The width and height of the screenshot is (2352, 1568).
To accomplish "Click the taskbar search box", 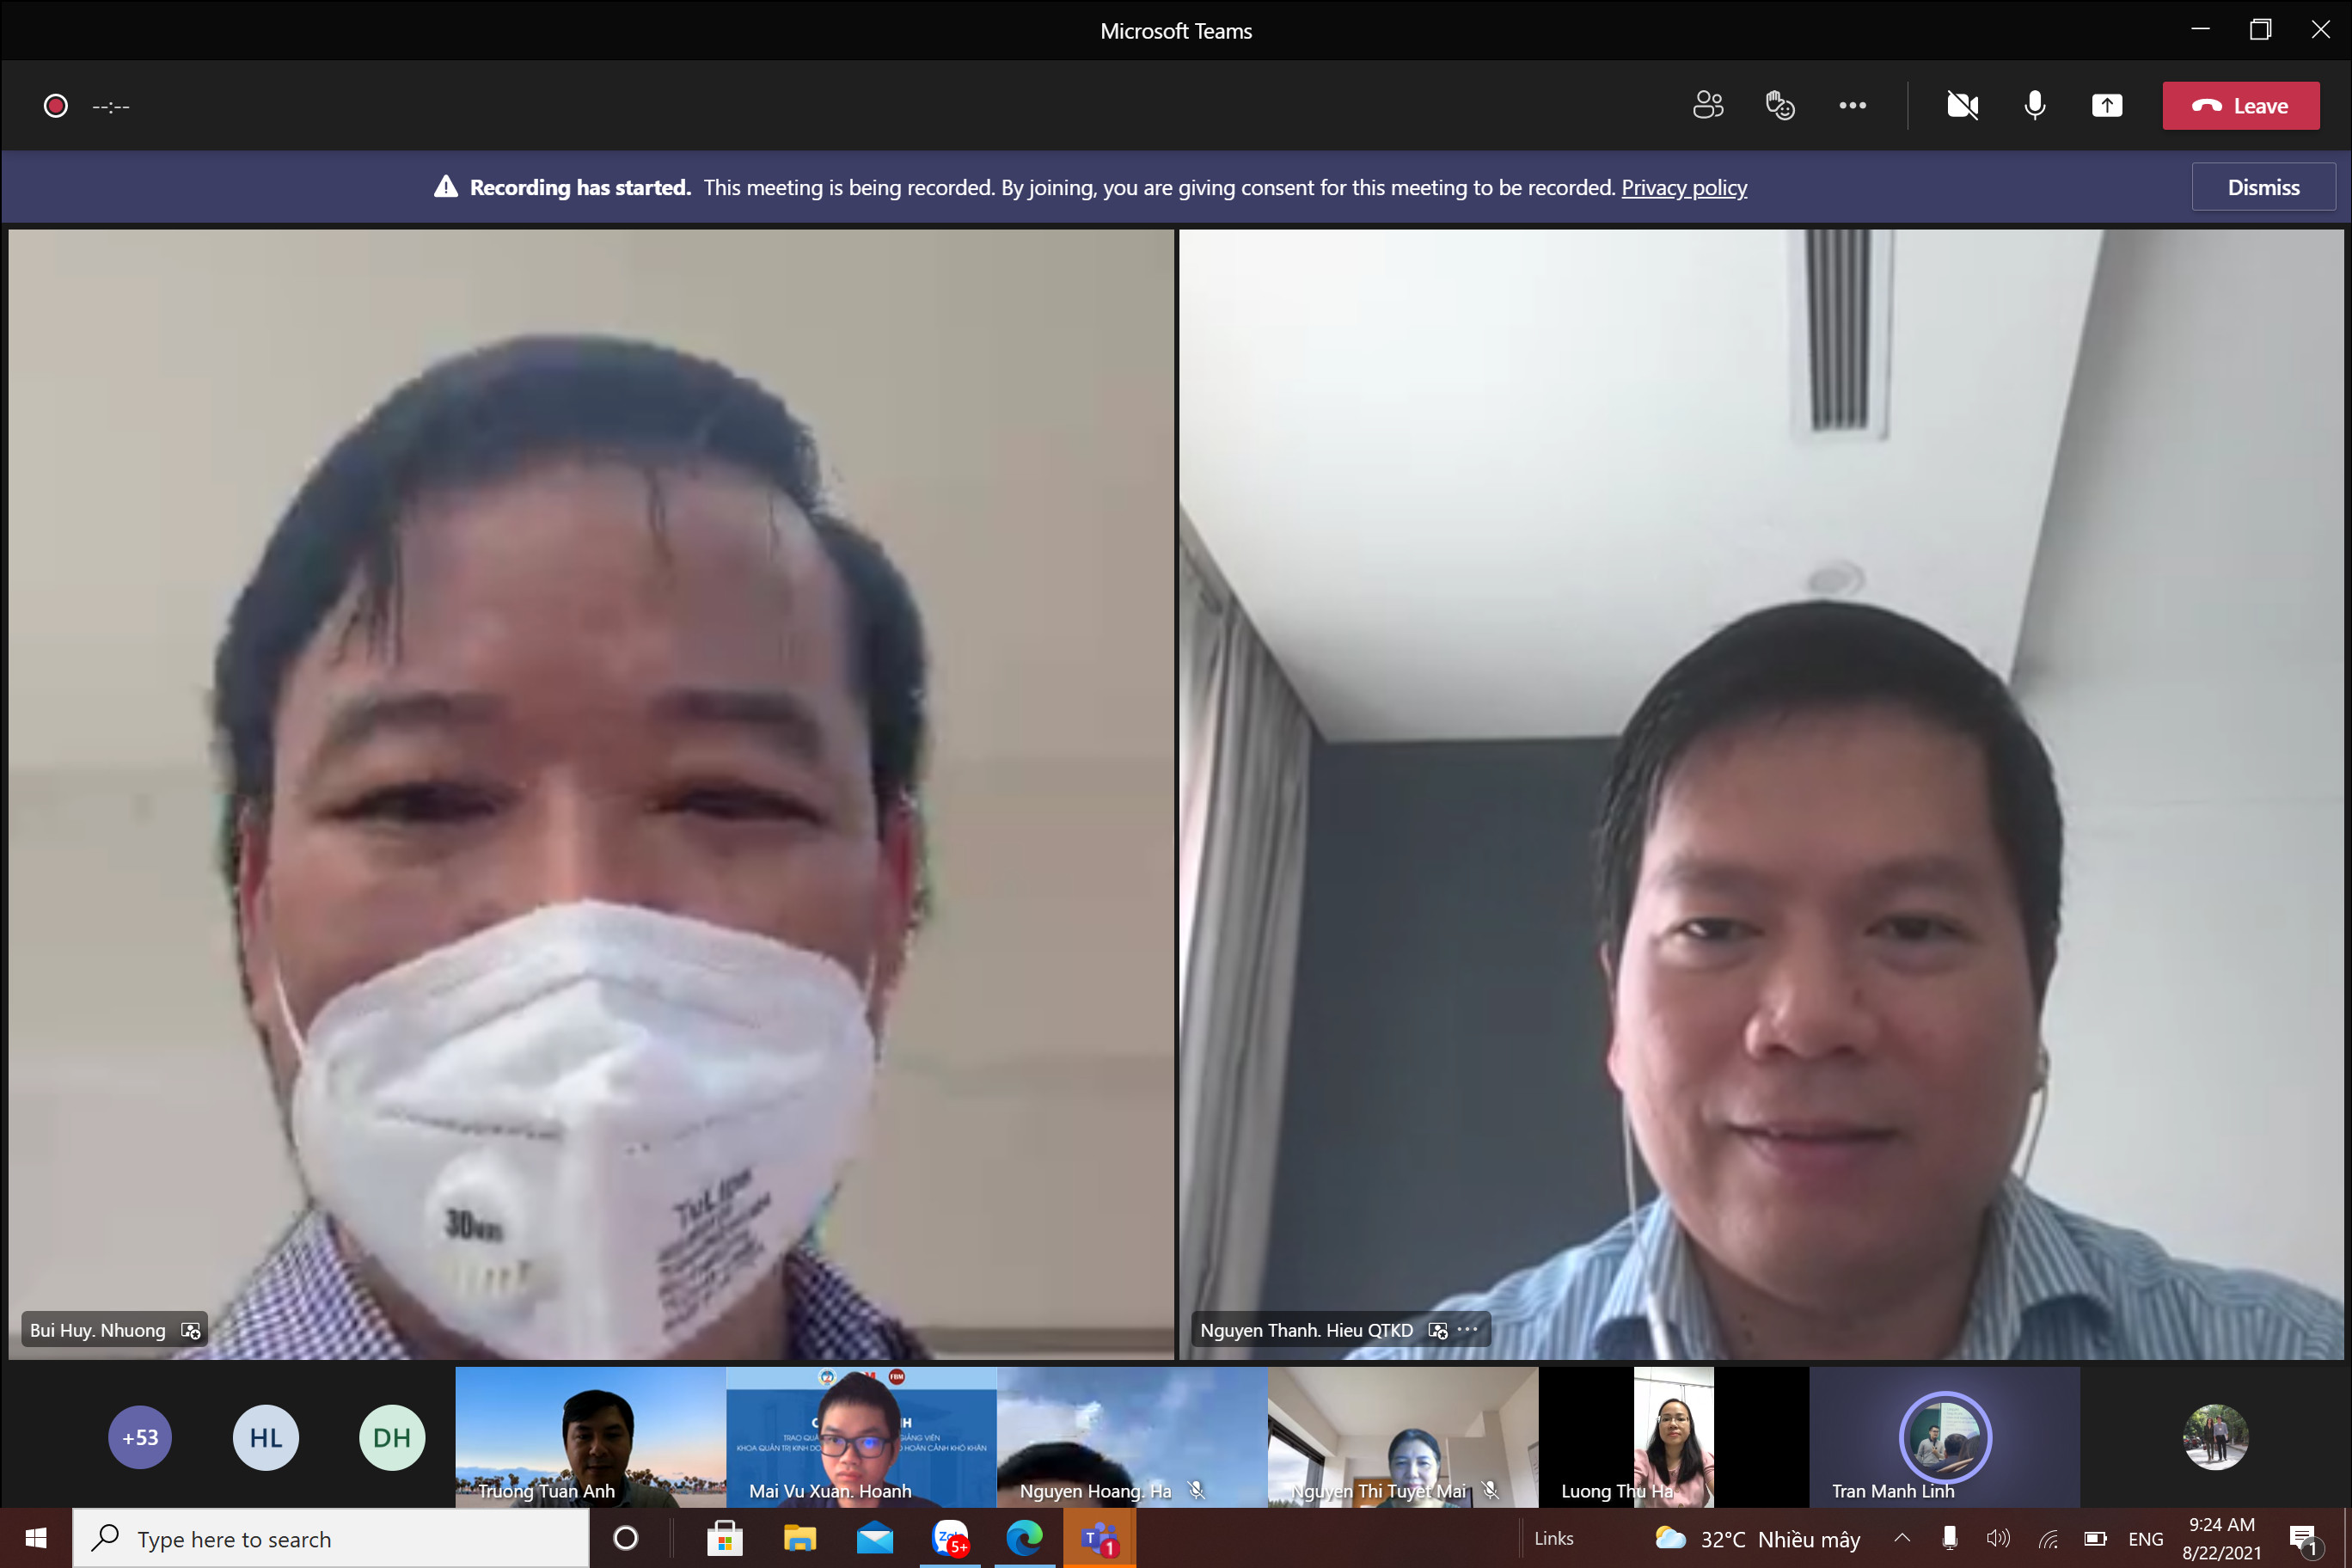I will pyautogui.click(x=331, y=1538).
